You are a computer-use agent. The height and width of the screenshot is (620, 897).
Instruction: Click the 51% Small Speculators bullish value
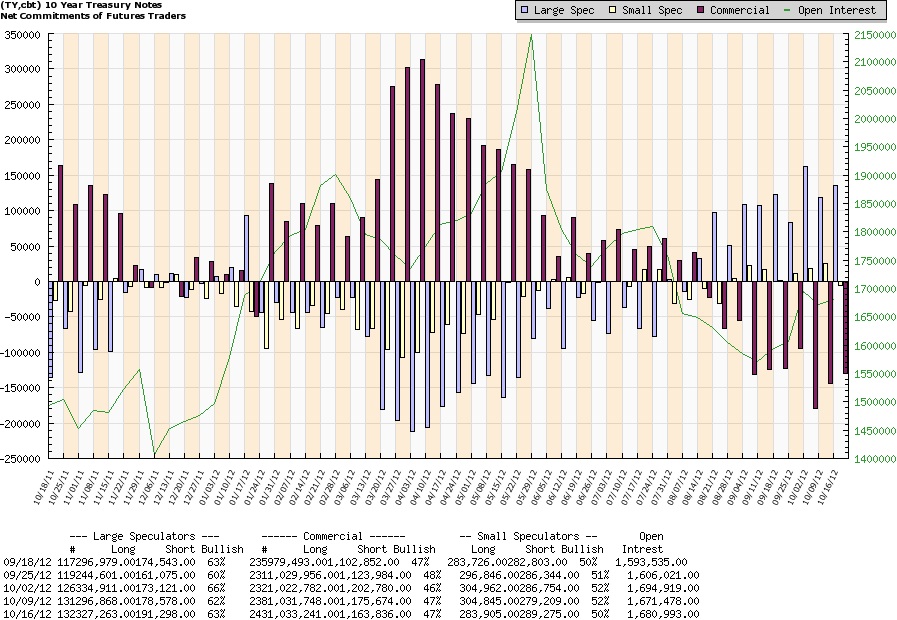[600, 575]
